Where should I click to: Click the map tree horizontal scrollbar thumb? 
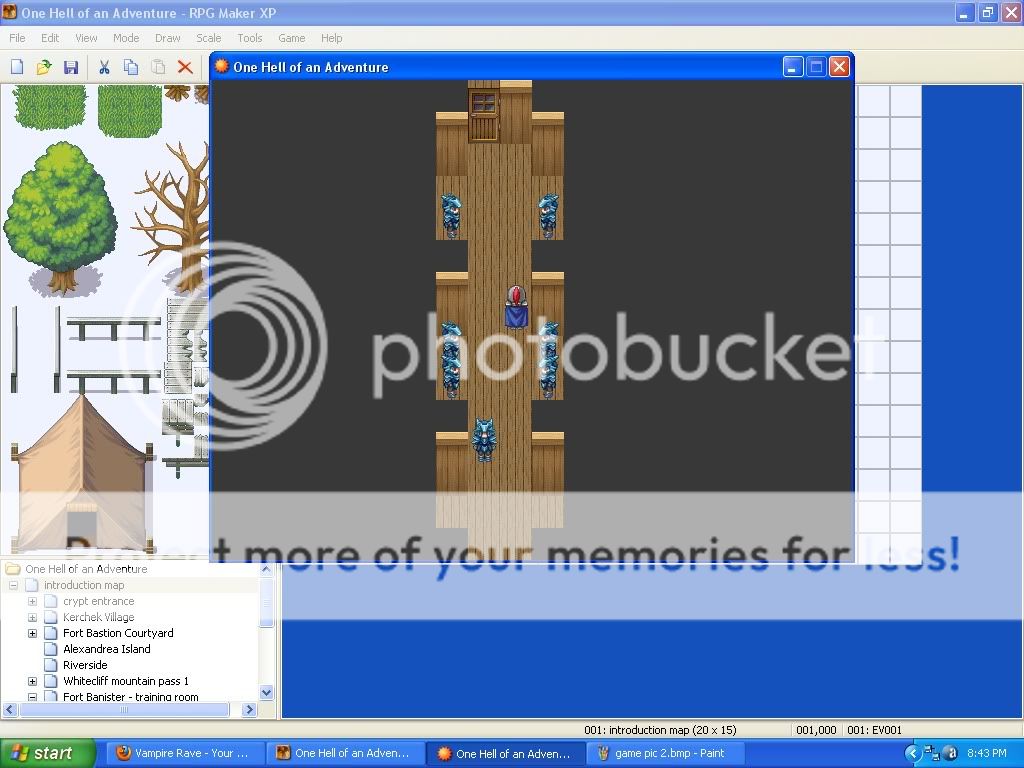(124, 709)
